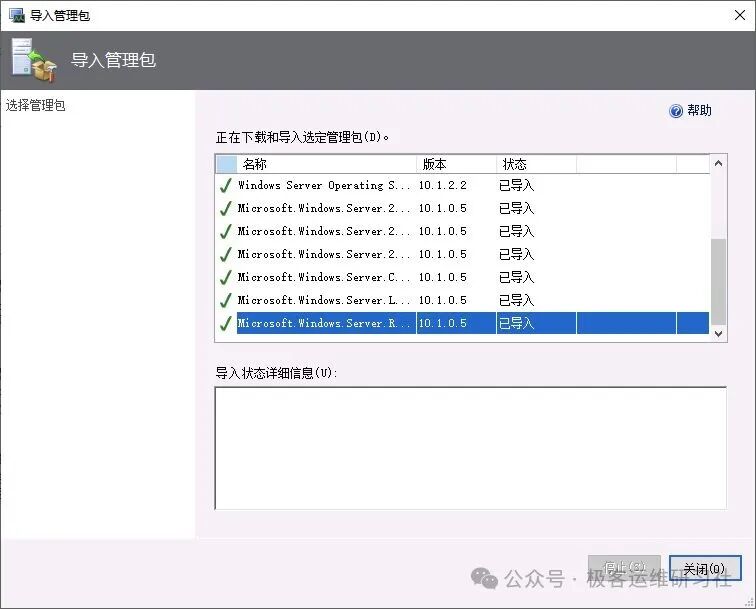
Task: Click the window icon in the title bar
Action: click(x=16, y=15)
